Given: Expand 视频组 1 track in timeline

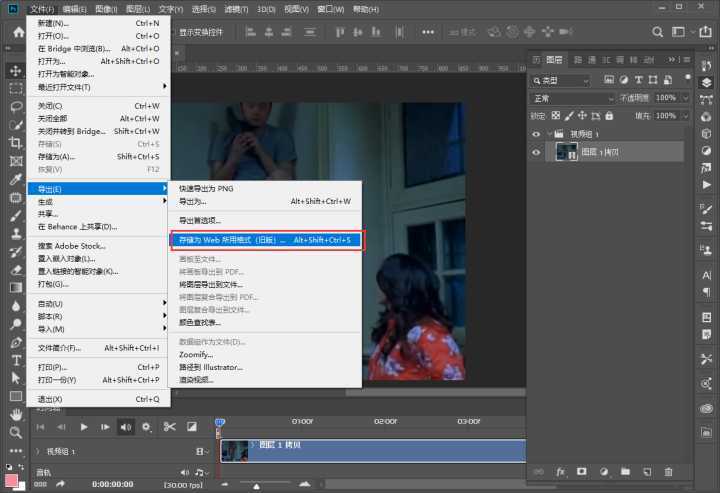Looking at the screenshot, I should 38,451.
